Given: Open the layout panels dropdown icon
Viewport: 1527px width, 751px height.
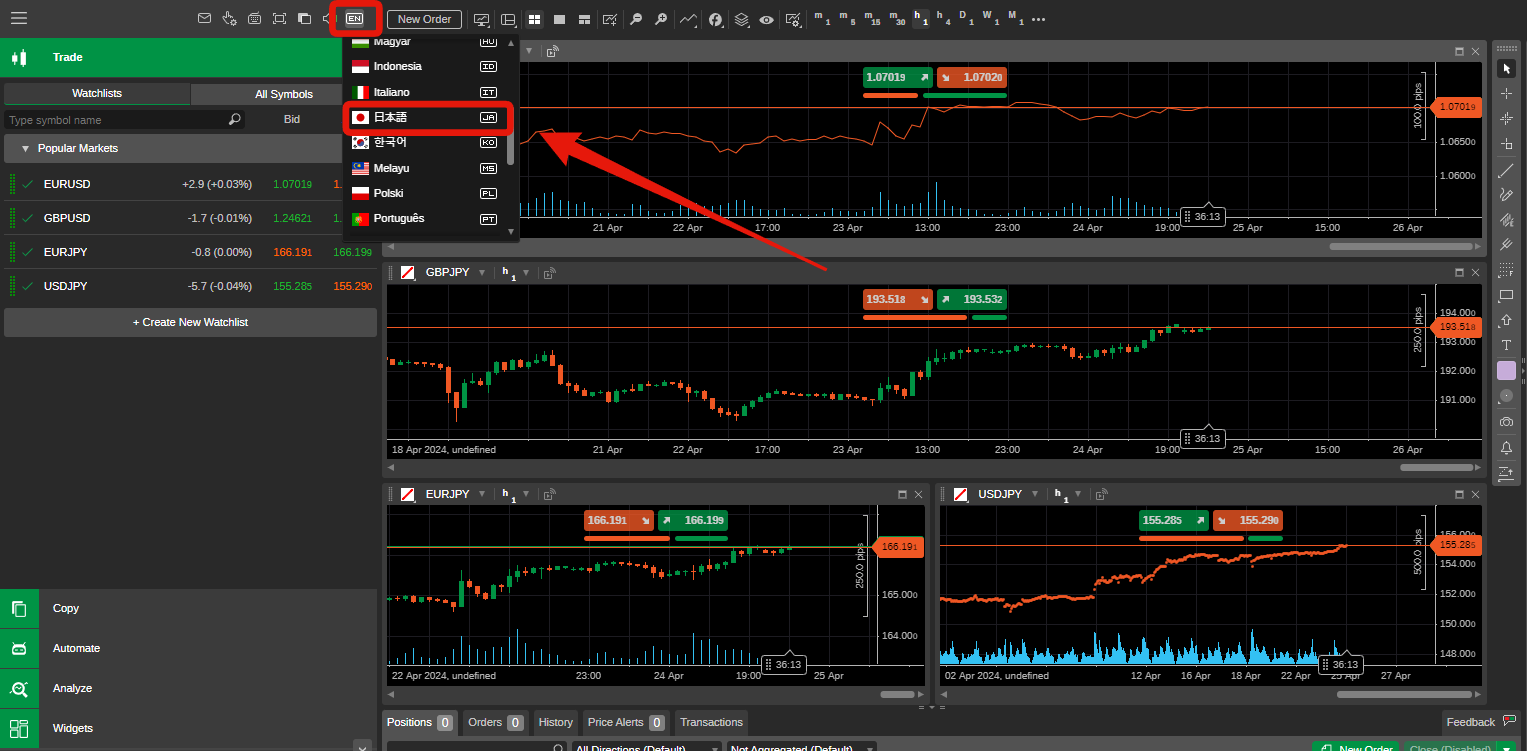Looking at the screenshot, I should (x=508, y=19).
